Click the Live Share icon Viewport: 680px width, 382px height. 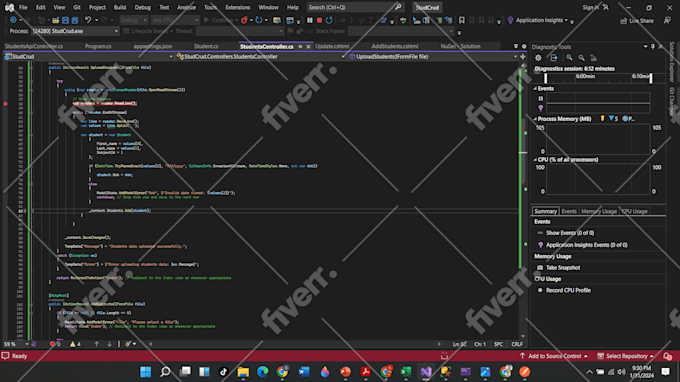[624, 21]
